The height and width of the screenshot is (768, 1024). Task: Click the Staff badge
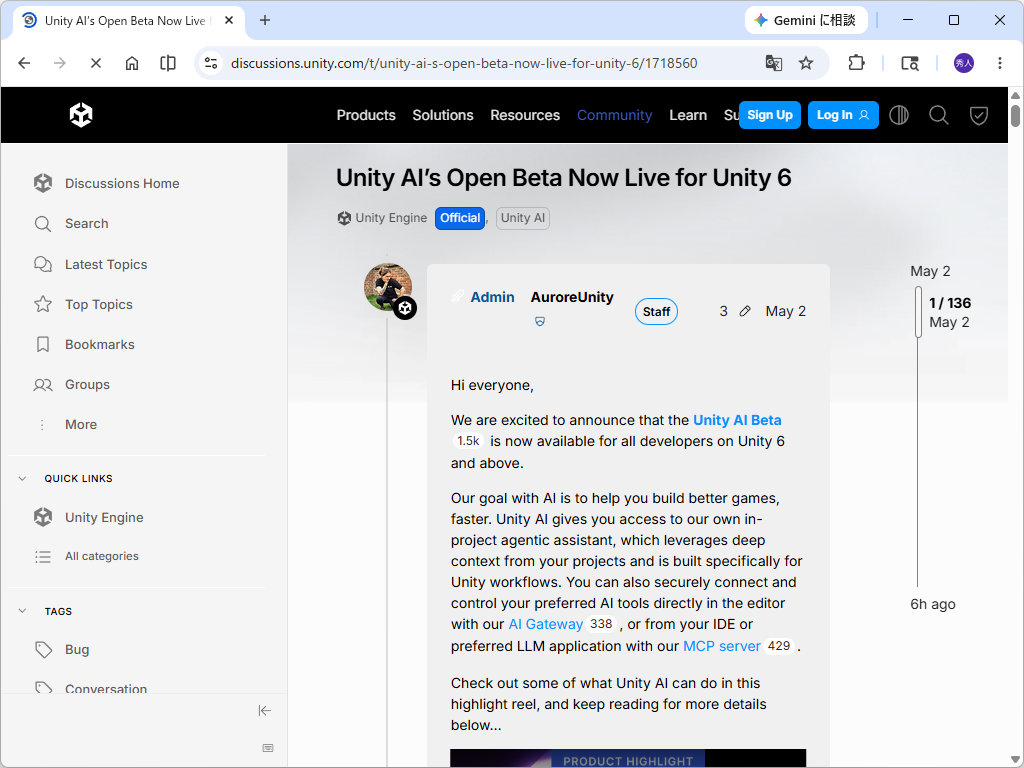(656, 312)
